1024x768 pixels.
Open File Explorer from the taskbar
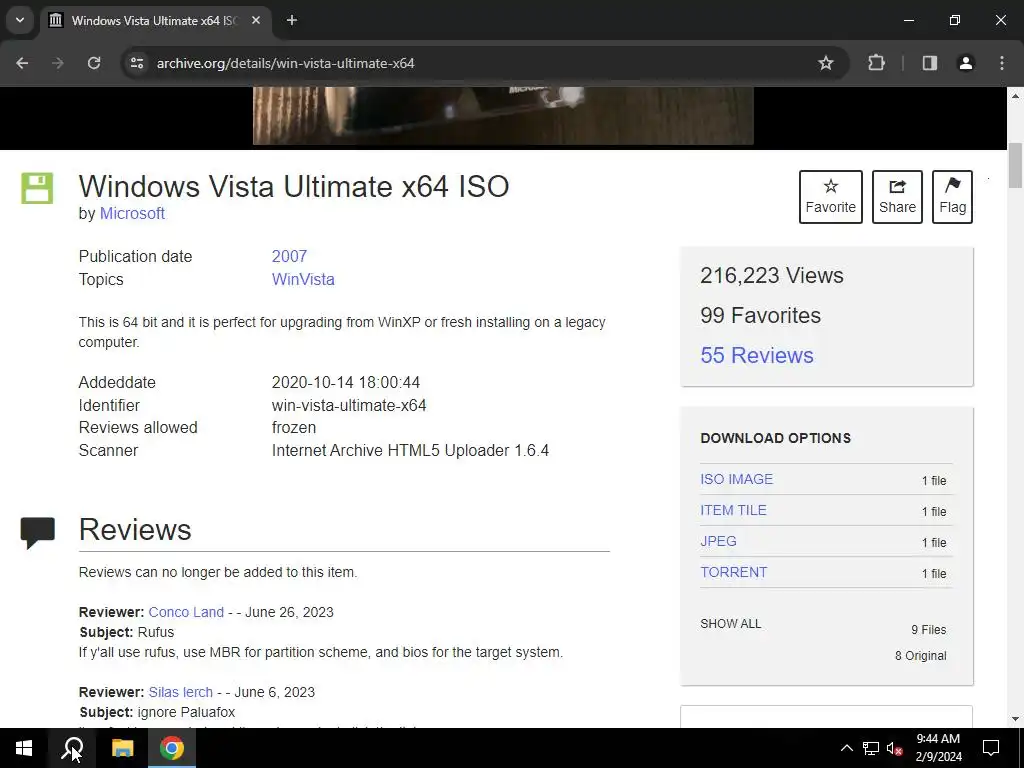point(122,748)
